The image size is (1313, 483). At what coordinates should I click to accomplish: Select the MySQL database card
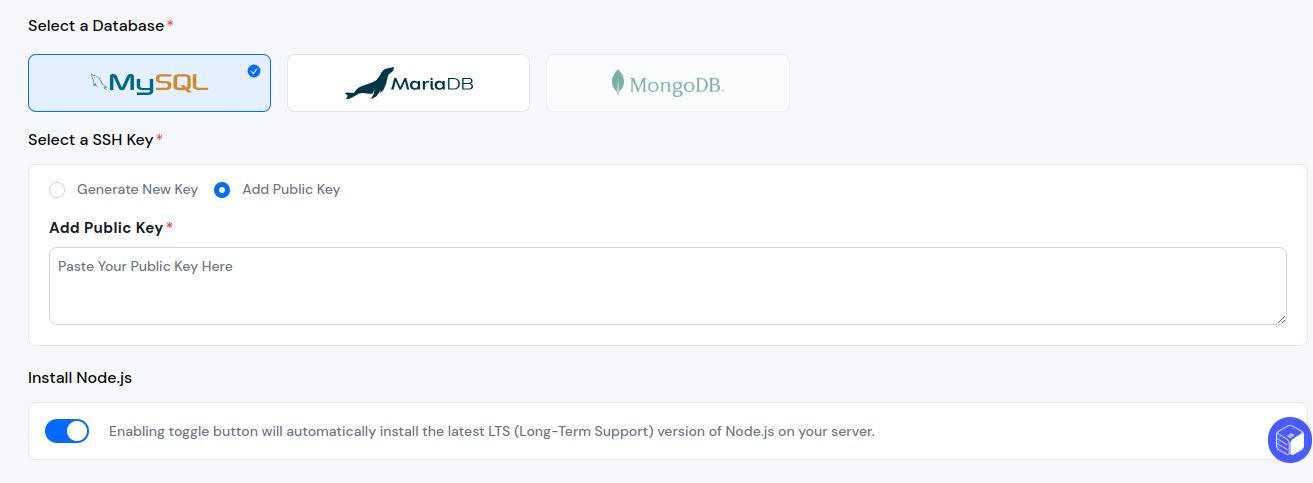click(x=149, y=83)
